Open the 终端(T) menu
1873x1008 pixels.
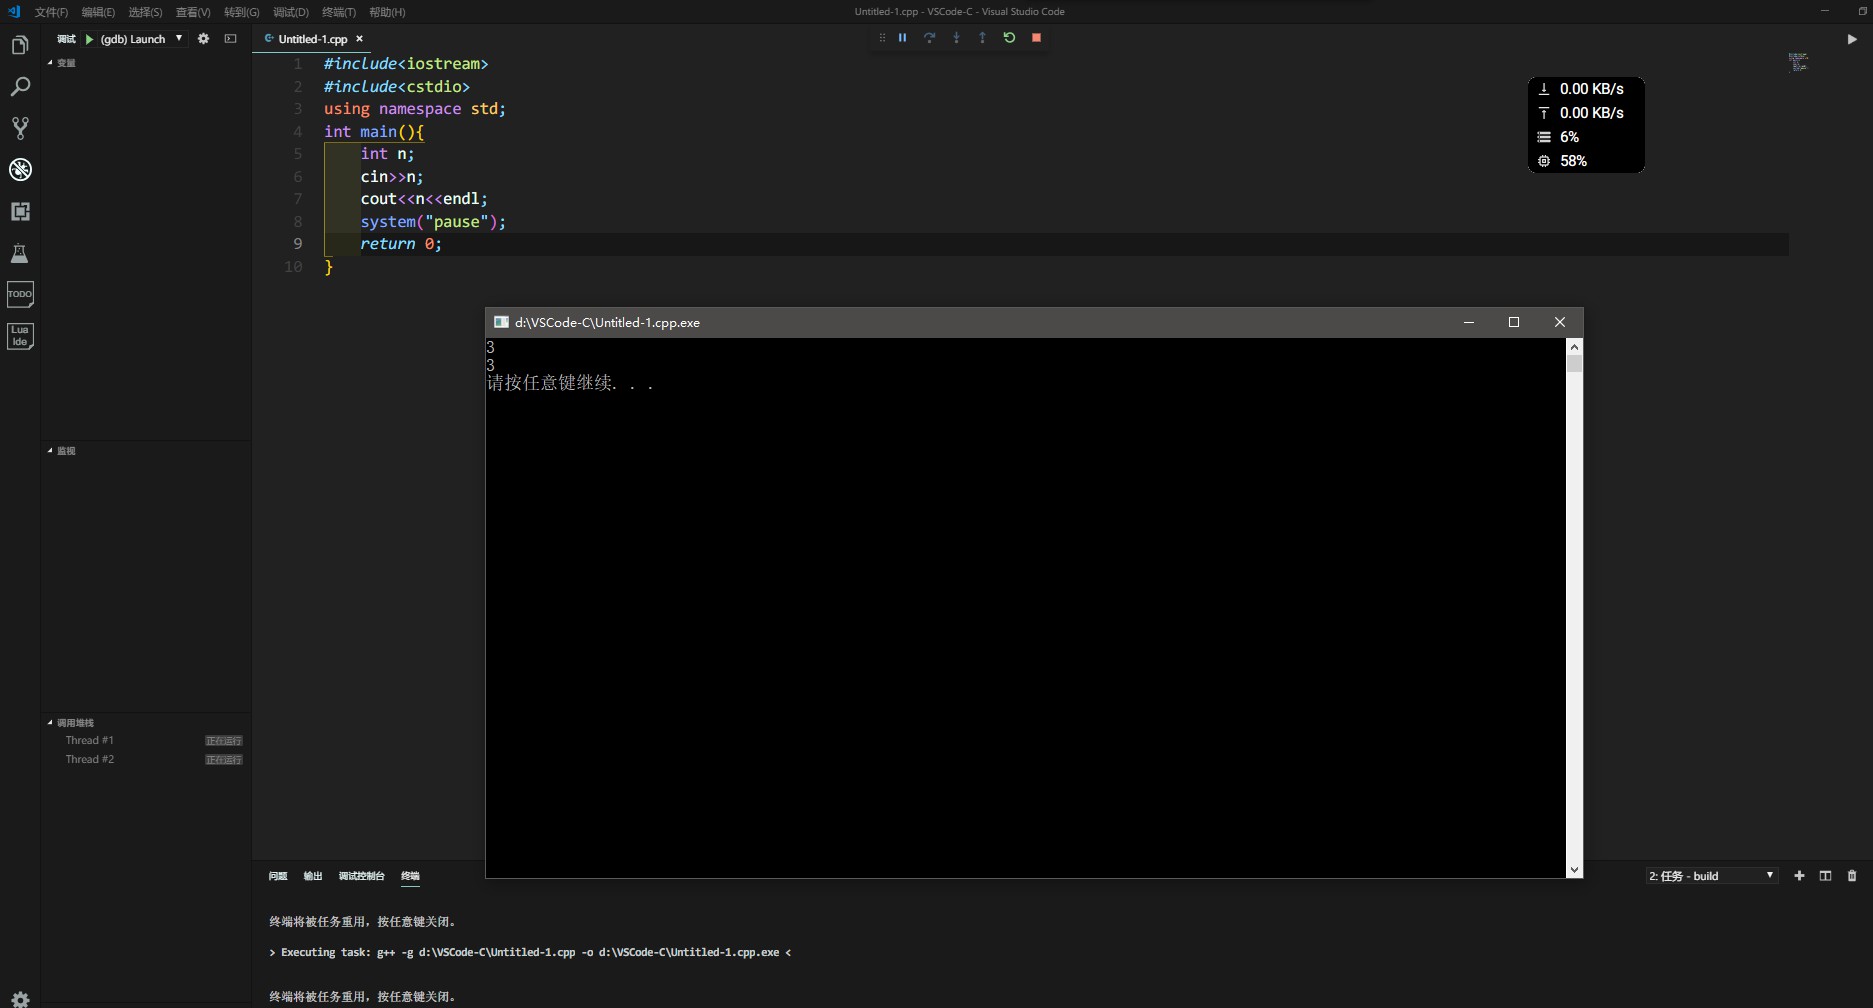[x=339, y=12]
